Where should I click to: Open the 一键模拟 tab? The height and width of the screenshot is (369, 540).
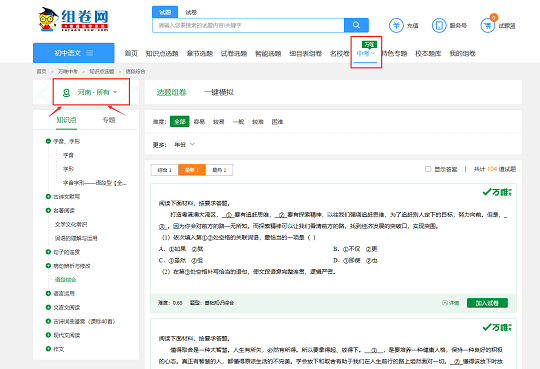pos(219,92)
